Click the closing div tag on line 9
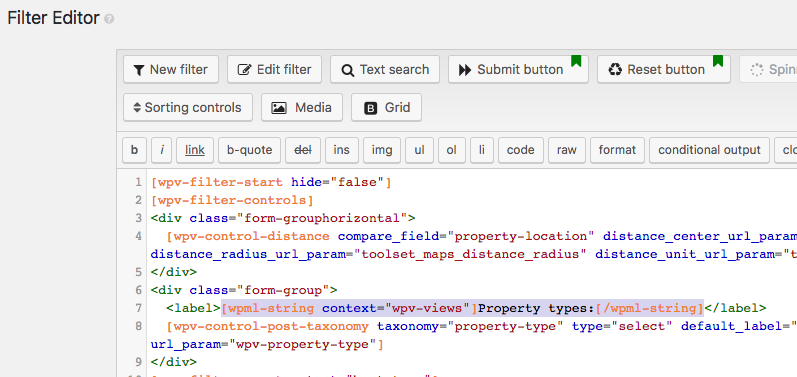797x377 pixels. click(x=174, y=363)
